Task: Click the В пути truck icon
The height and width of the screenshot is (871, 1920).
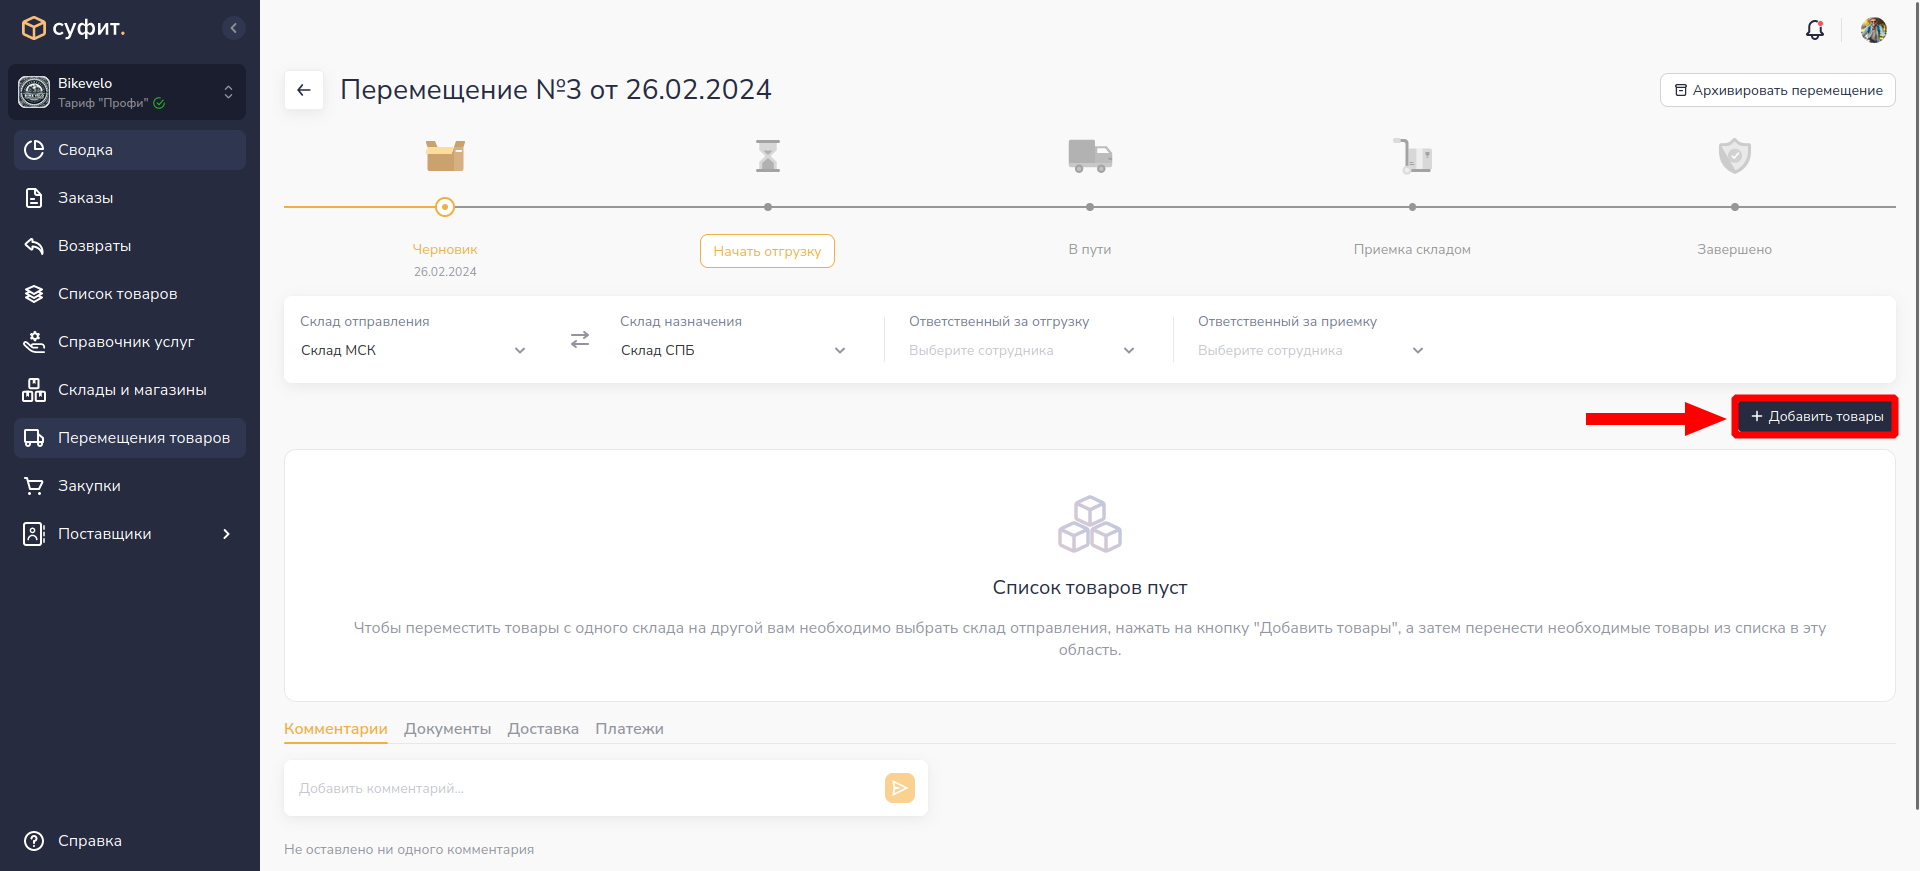Action: pyautogui.click(x=1090, y=156)
